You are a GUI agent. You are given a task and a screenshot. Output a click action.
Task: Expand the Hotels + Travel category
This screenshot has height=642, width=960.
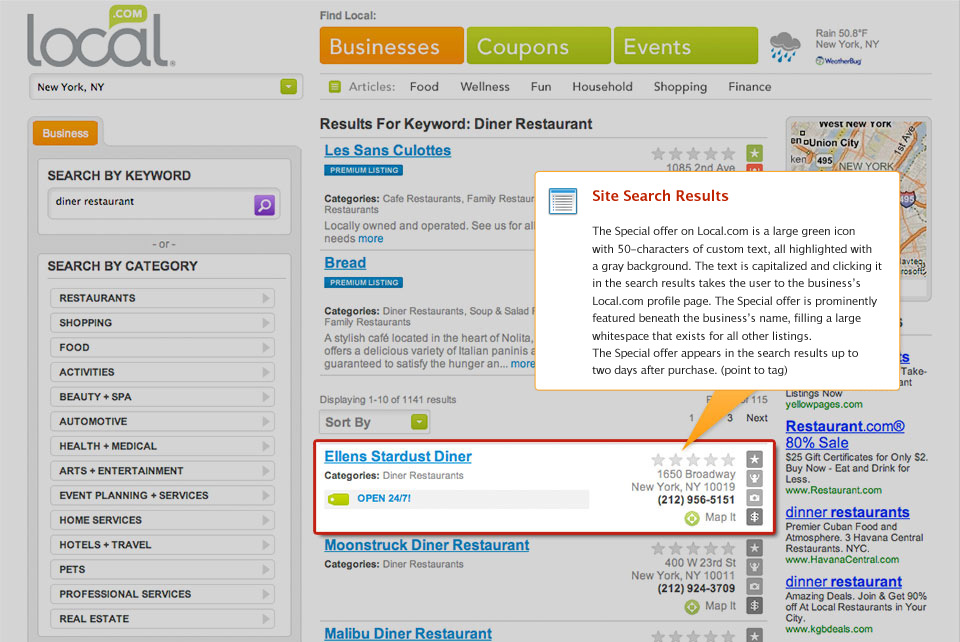[x=162, y=545]
